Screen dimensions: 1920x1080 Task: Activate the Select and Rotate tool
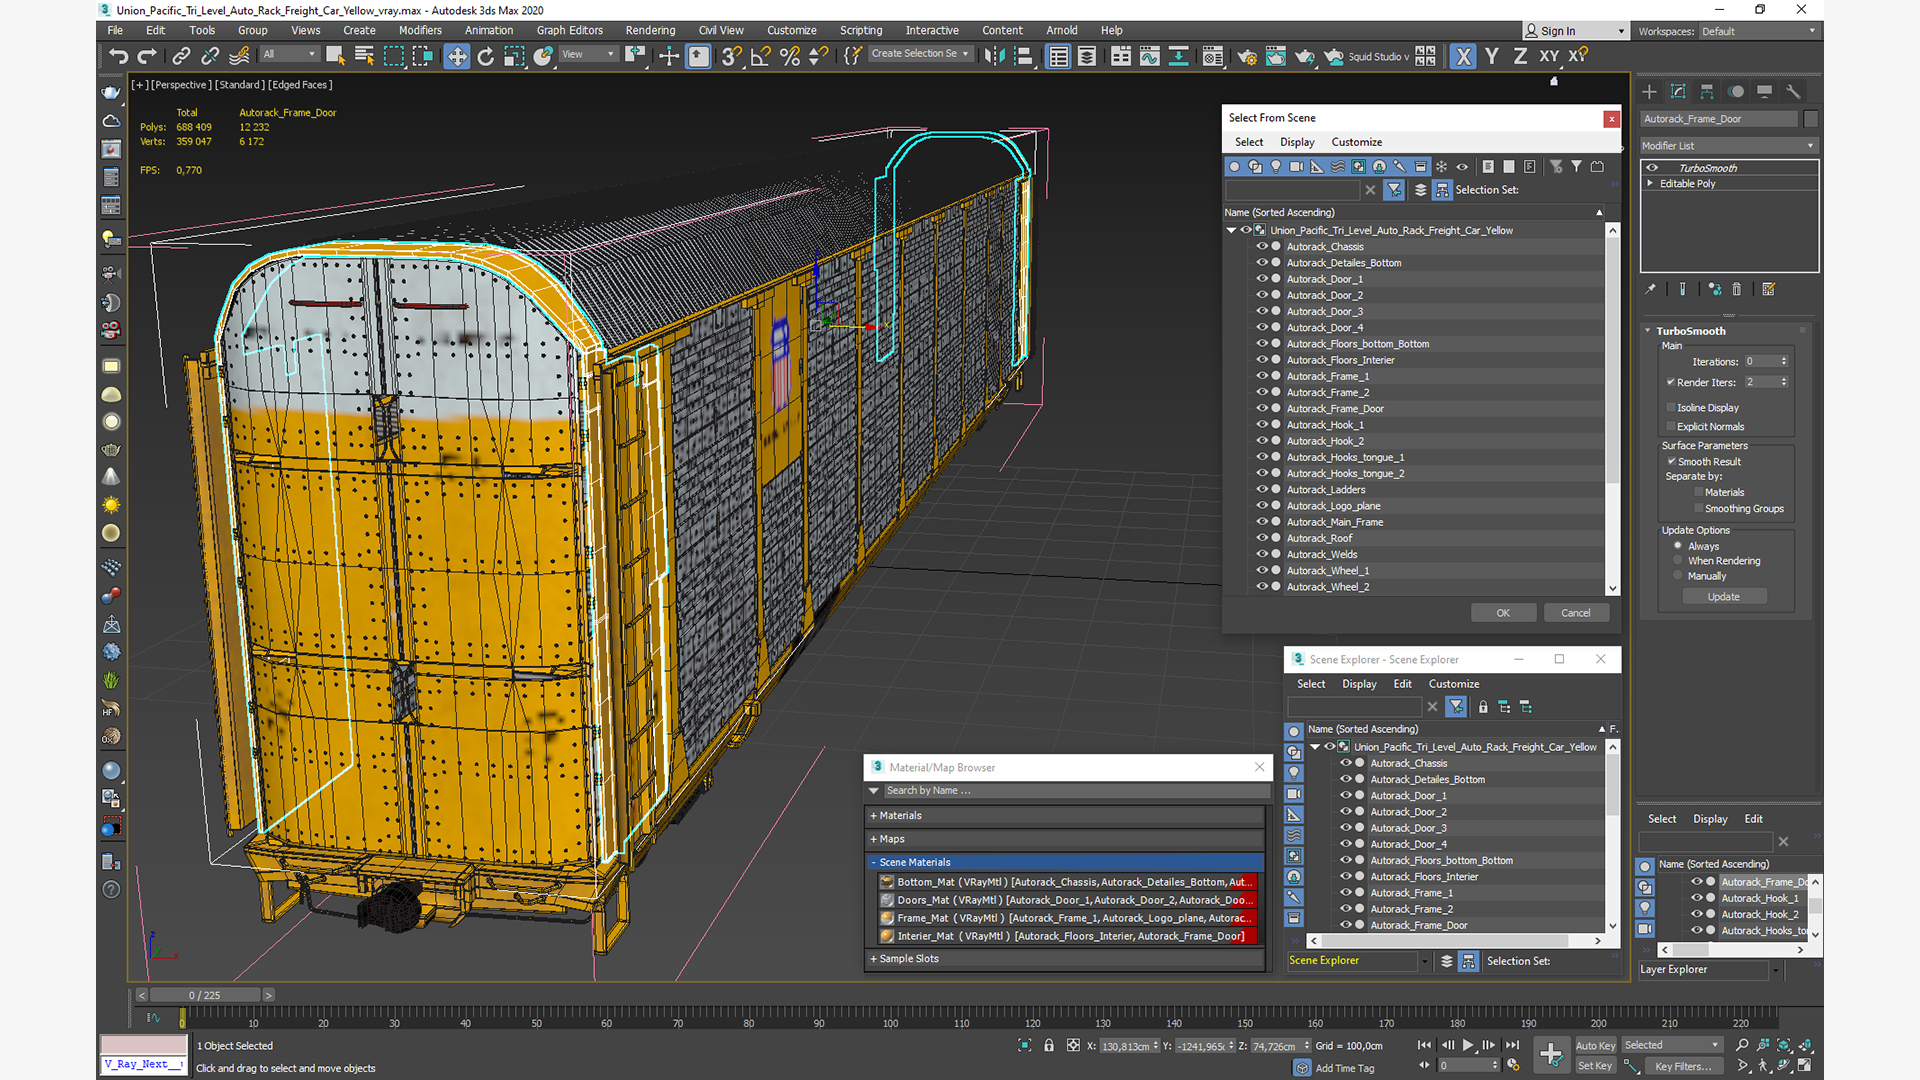(486, 57)
